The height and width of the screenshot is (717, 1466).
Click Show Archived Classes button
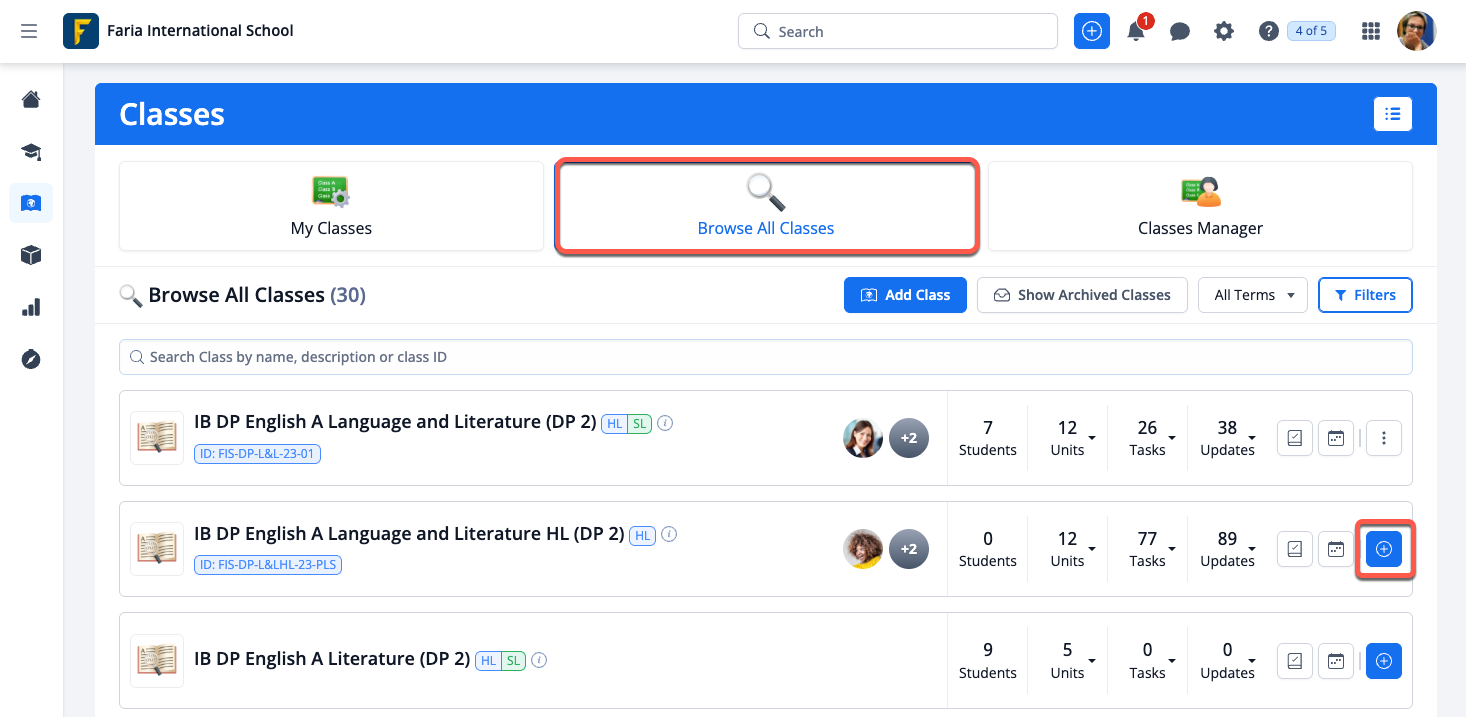pyautogui.click(x=1081, y=295)
